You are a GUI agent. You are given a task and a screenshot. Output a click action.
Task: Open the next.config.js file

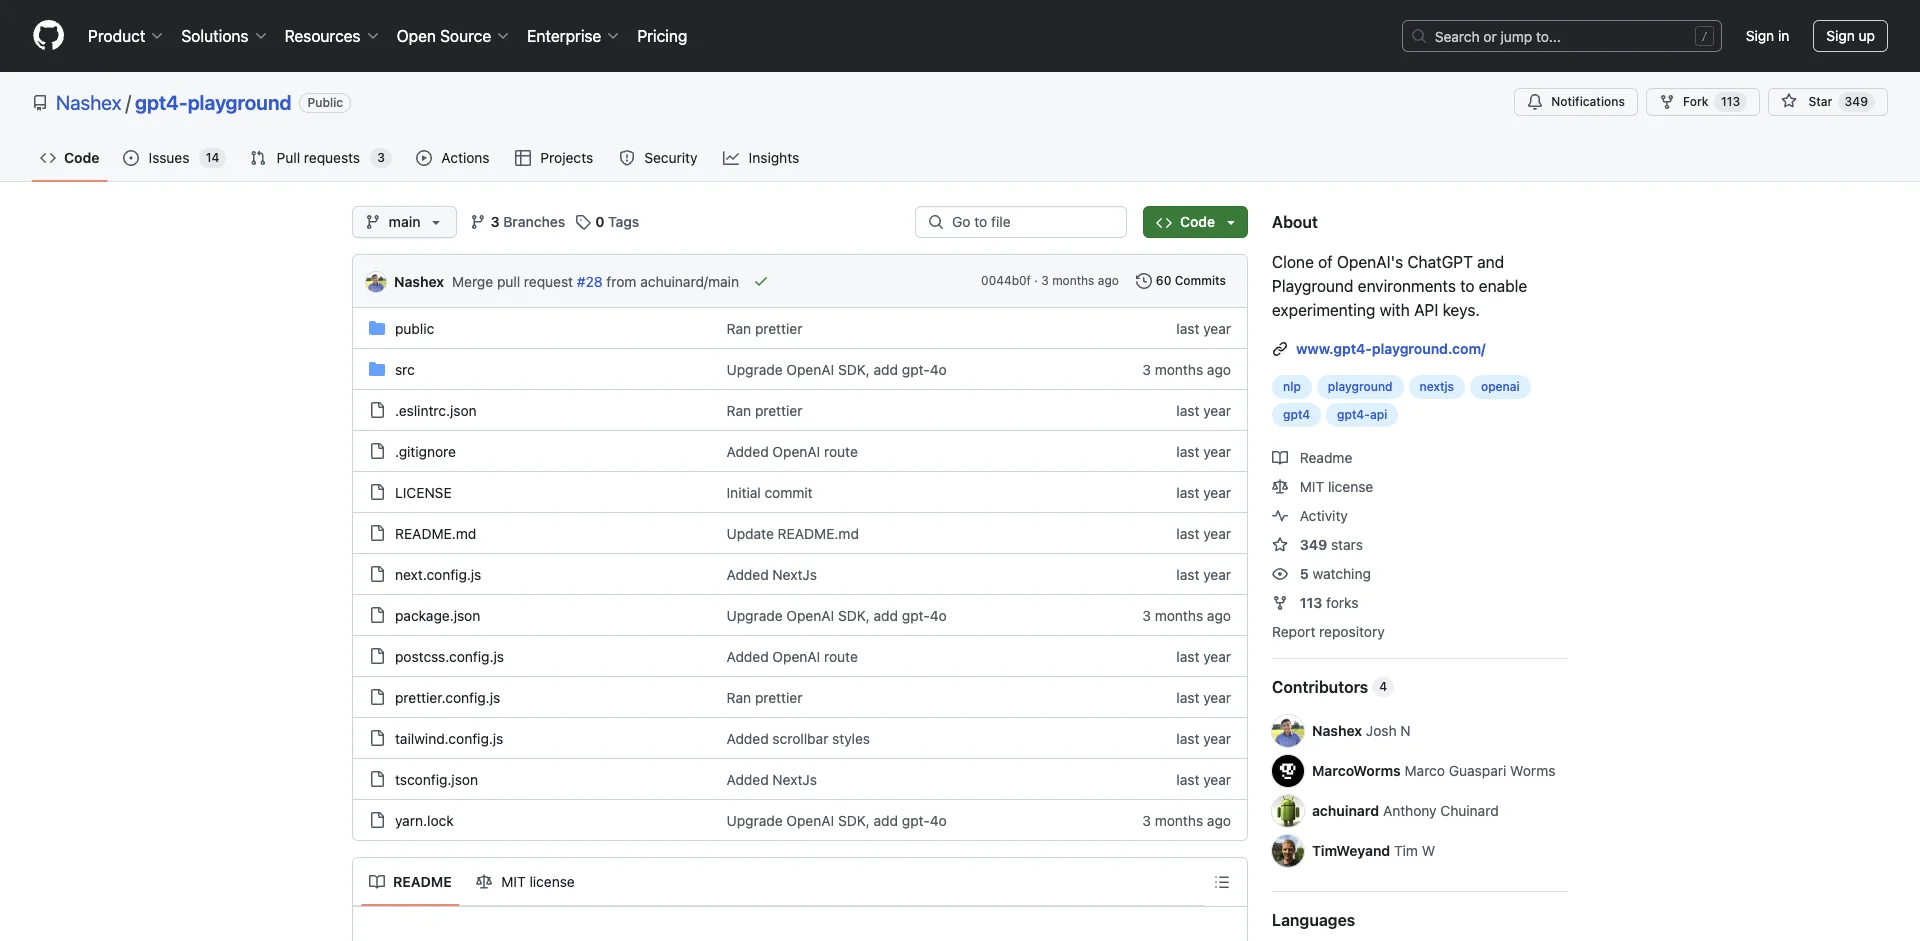(x=438, y=575)
